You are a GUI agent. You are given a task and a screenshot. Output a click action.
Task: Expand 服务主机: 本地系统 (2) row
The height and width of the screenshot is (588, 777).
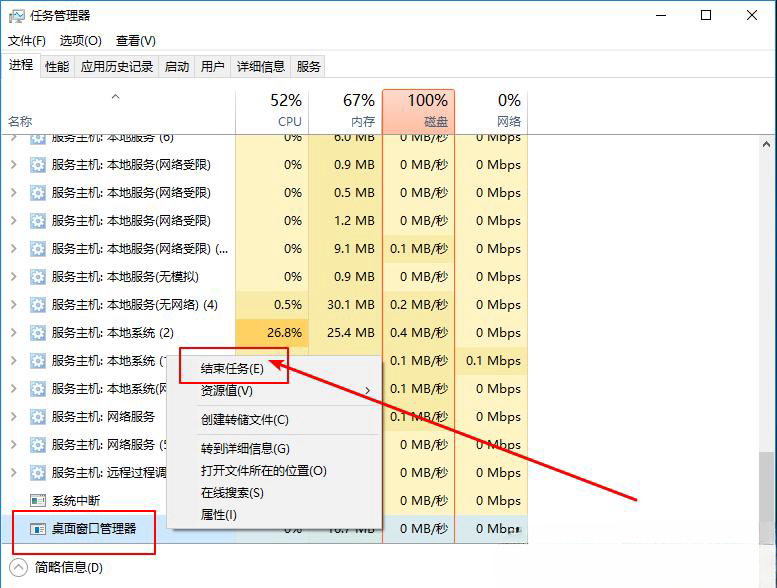coord(14,332)
